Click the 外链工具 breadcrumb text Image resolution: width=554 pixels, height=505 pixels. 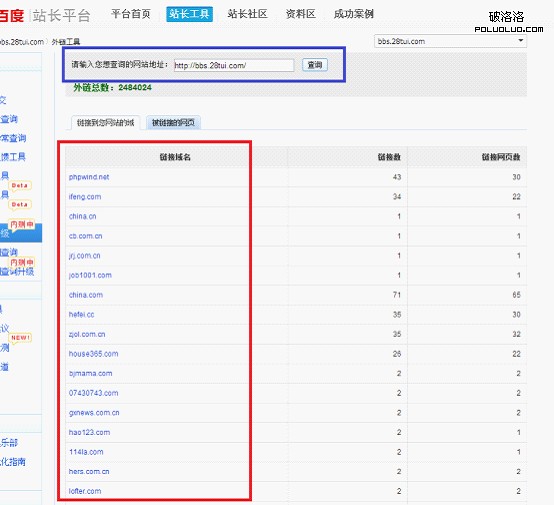[66, 42]
